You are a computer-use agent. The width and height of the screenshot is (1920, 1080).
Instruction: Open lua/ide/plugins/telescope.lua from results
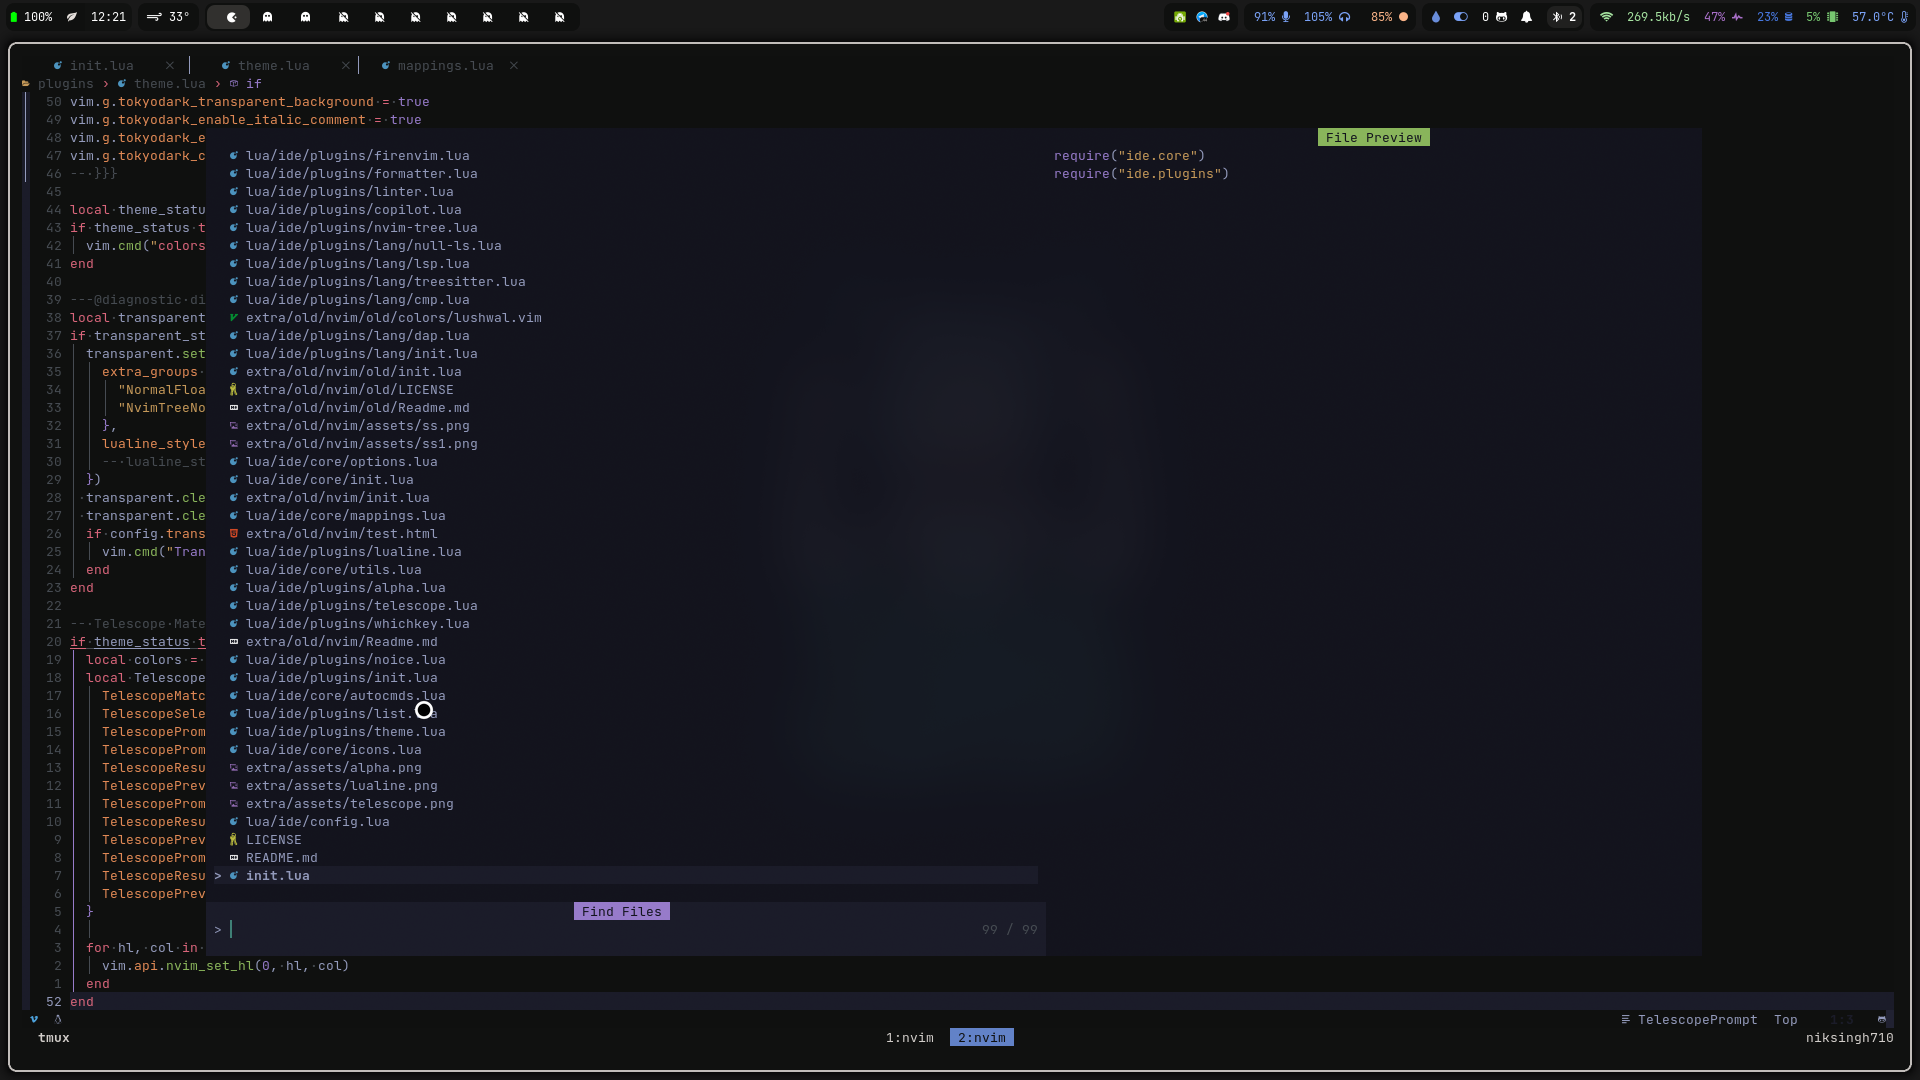(x=361, y=606)
